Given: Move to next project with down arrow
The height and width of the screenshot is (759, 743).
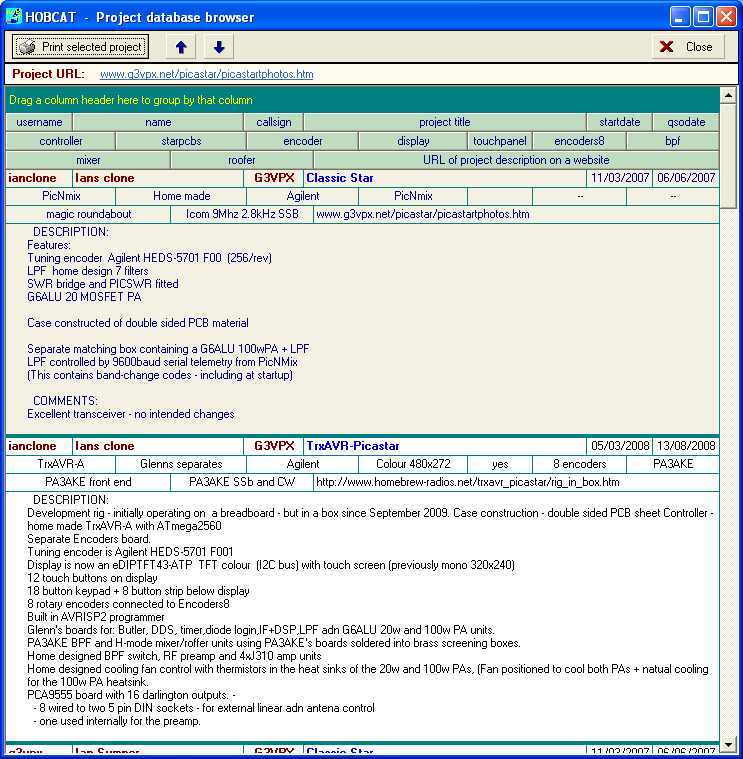Looking at the screenshot, I should tap(219, 47).
